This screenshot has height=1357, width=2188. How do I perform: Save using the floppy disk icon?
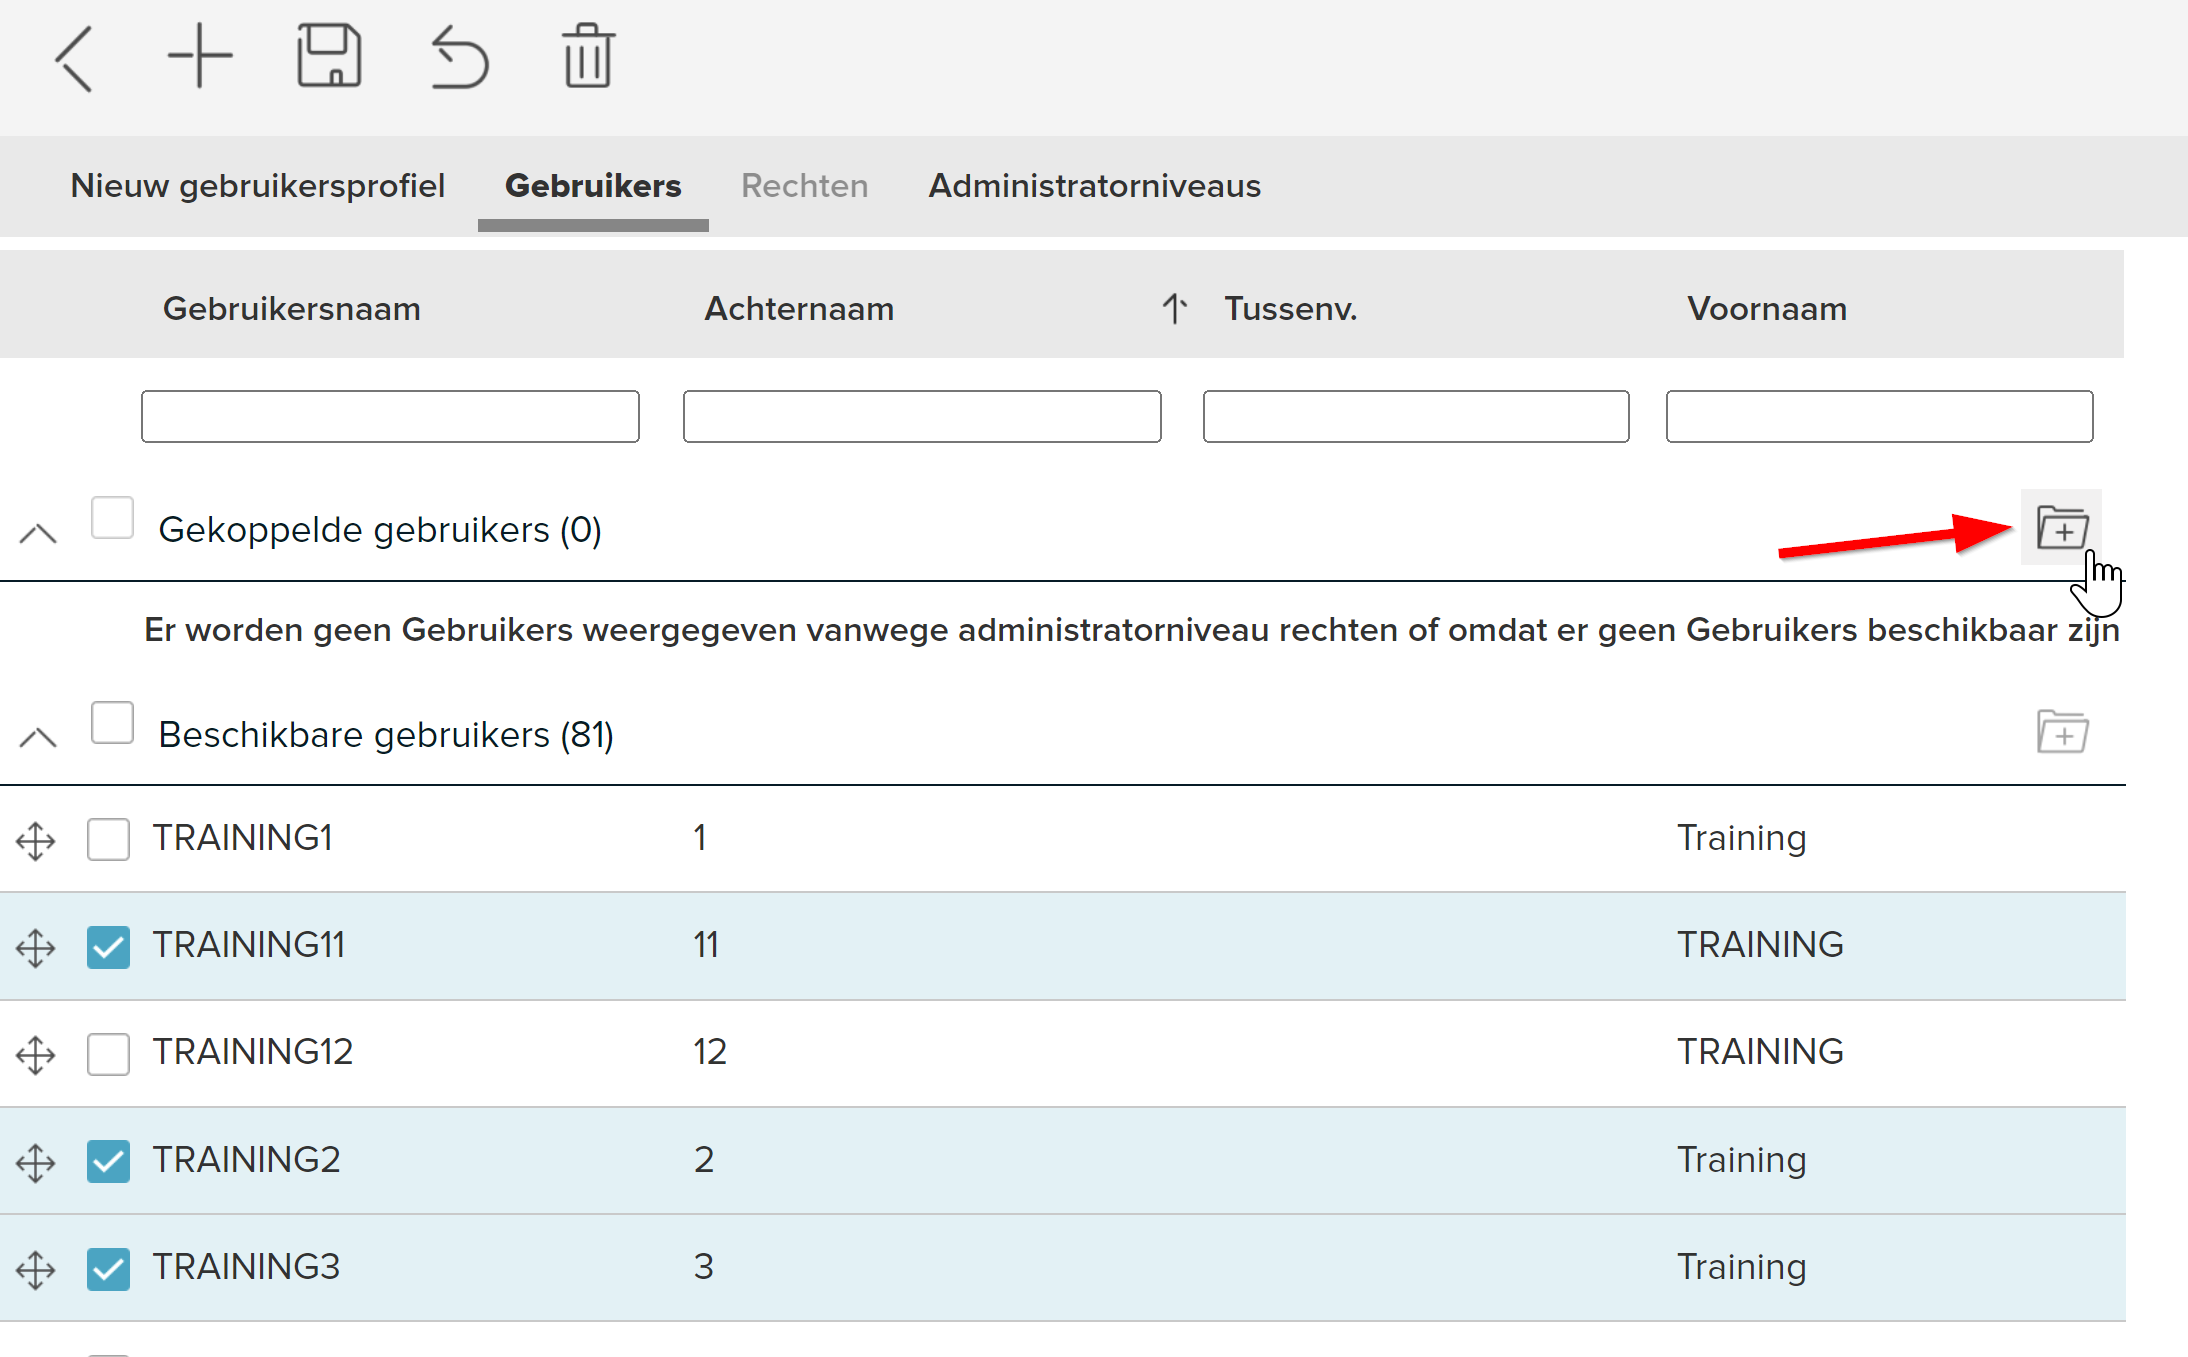pos(329,56)
